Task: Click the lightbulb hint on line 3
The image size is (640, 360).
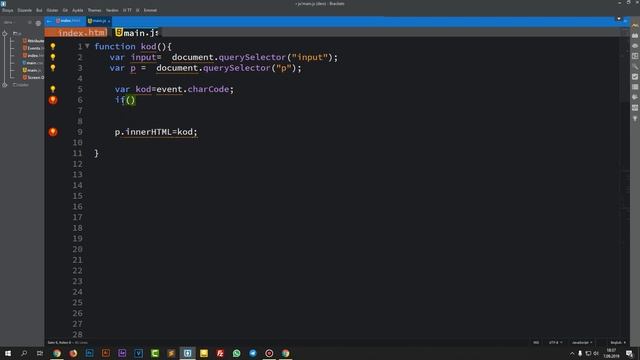Action: tap(53, 68)
